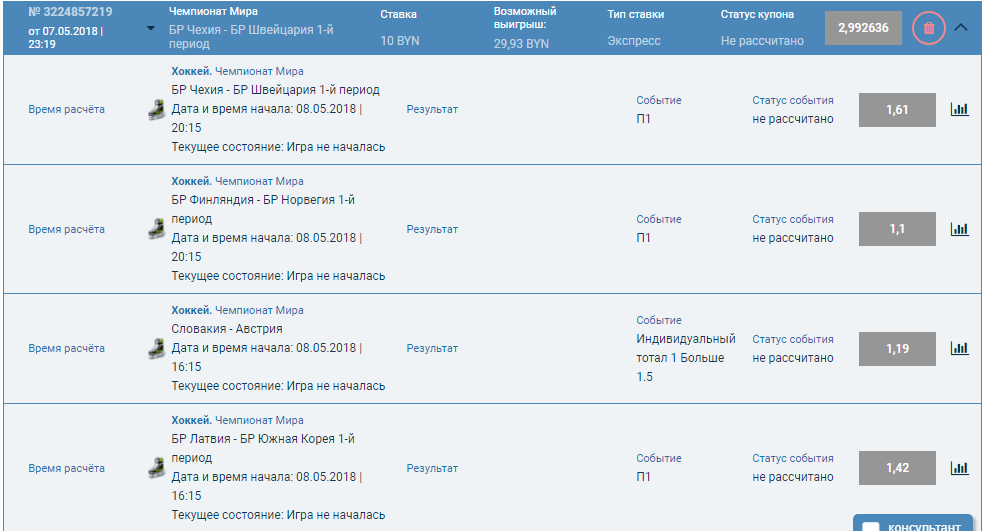This screenshot has height=531, width=986.
Task: Open the консультант chat widget
Action: [912, 524]
